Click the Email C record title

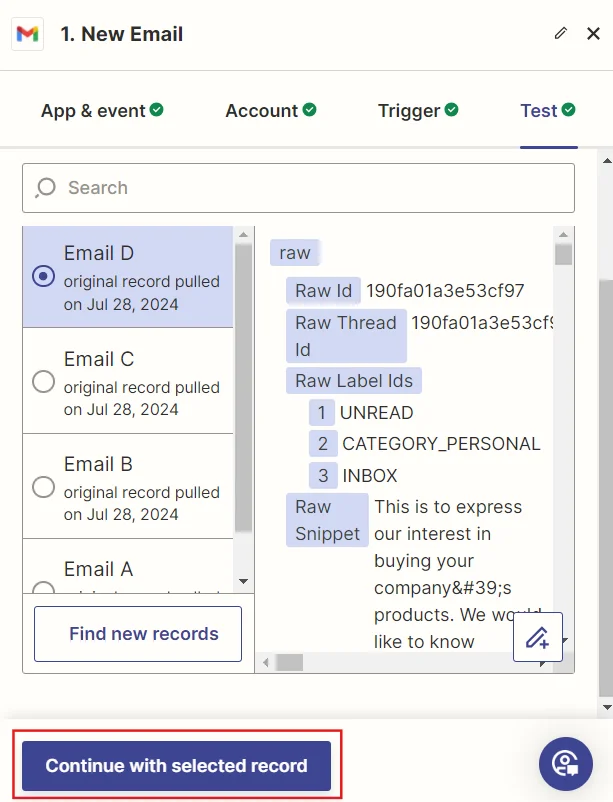[x=99, y=359]
